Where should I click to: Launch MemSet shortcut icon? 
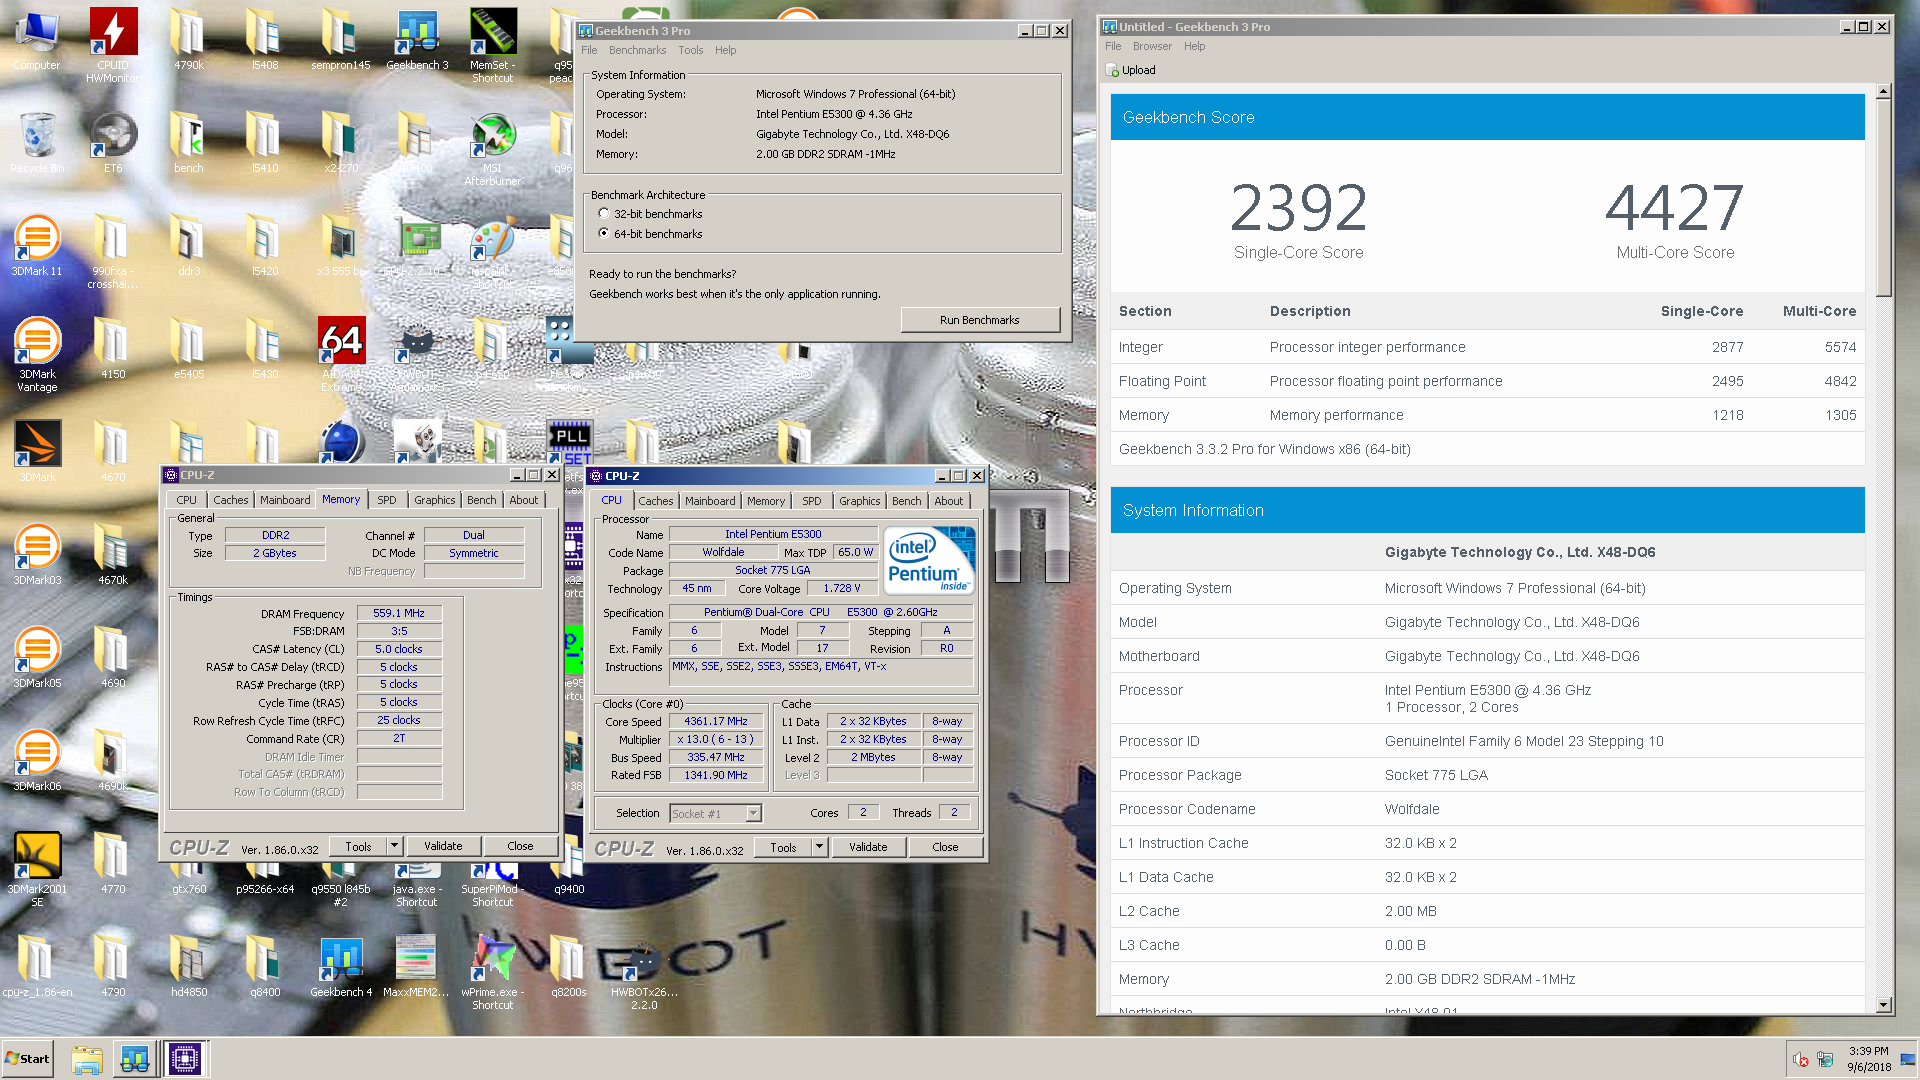[x=493, y=45]
